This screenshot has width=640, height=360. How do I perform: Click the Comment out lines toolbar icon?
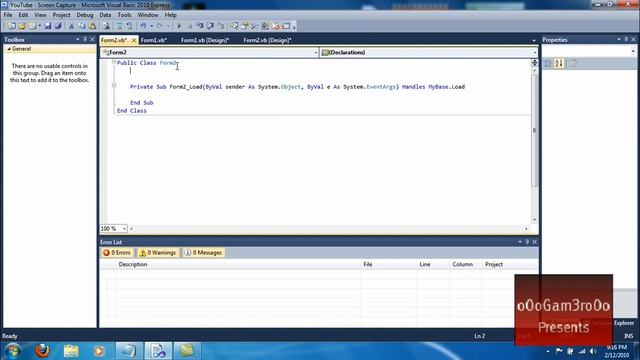(119, 26)
